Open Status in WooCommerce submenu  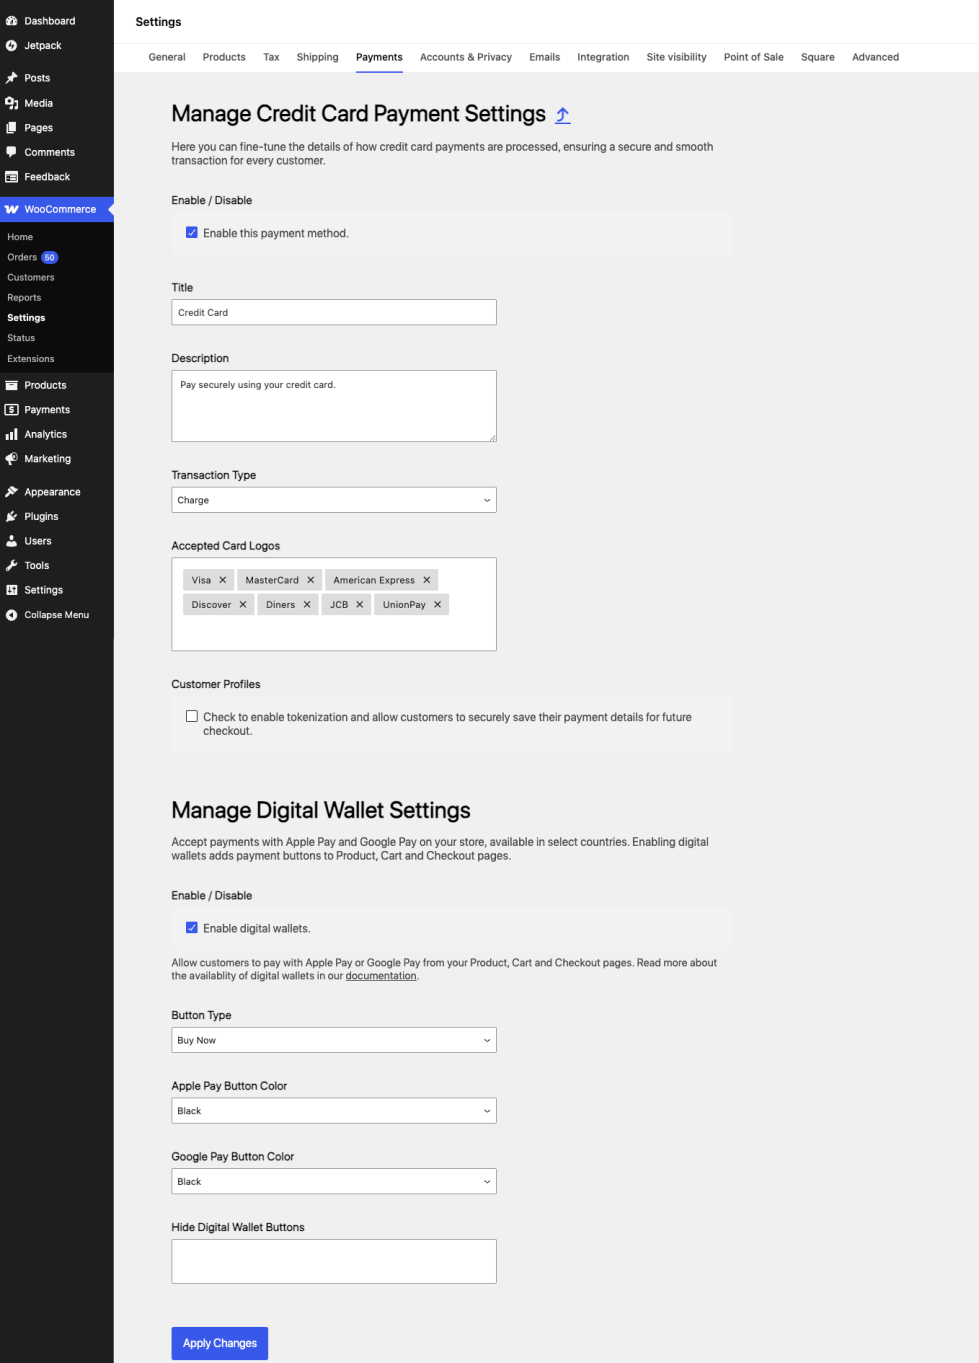pyautogui.click(x=21, y=338)
